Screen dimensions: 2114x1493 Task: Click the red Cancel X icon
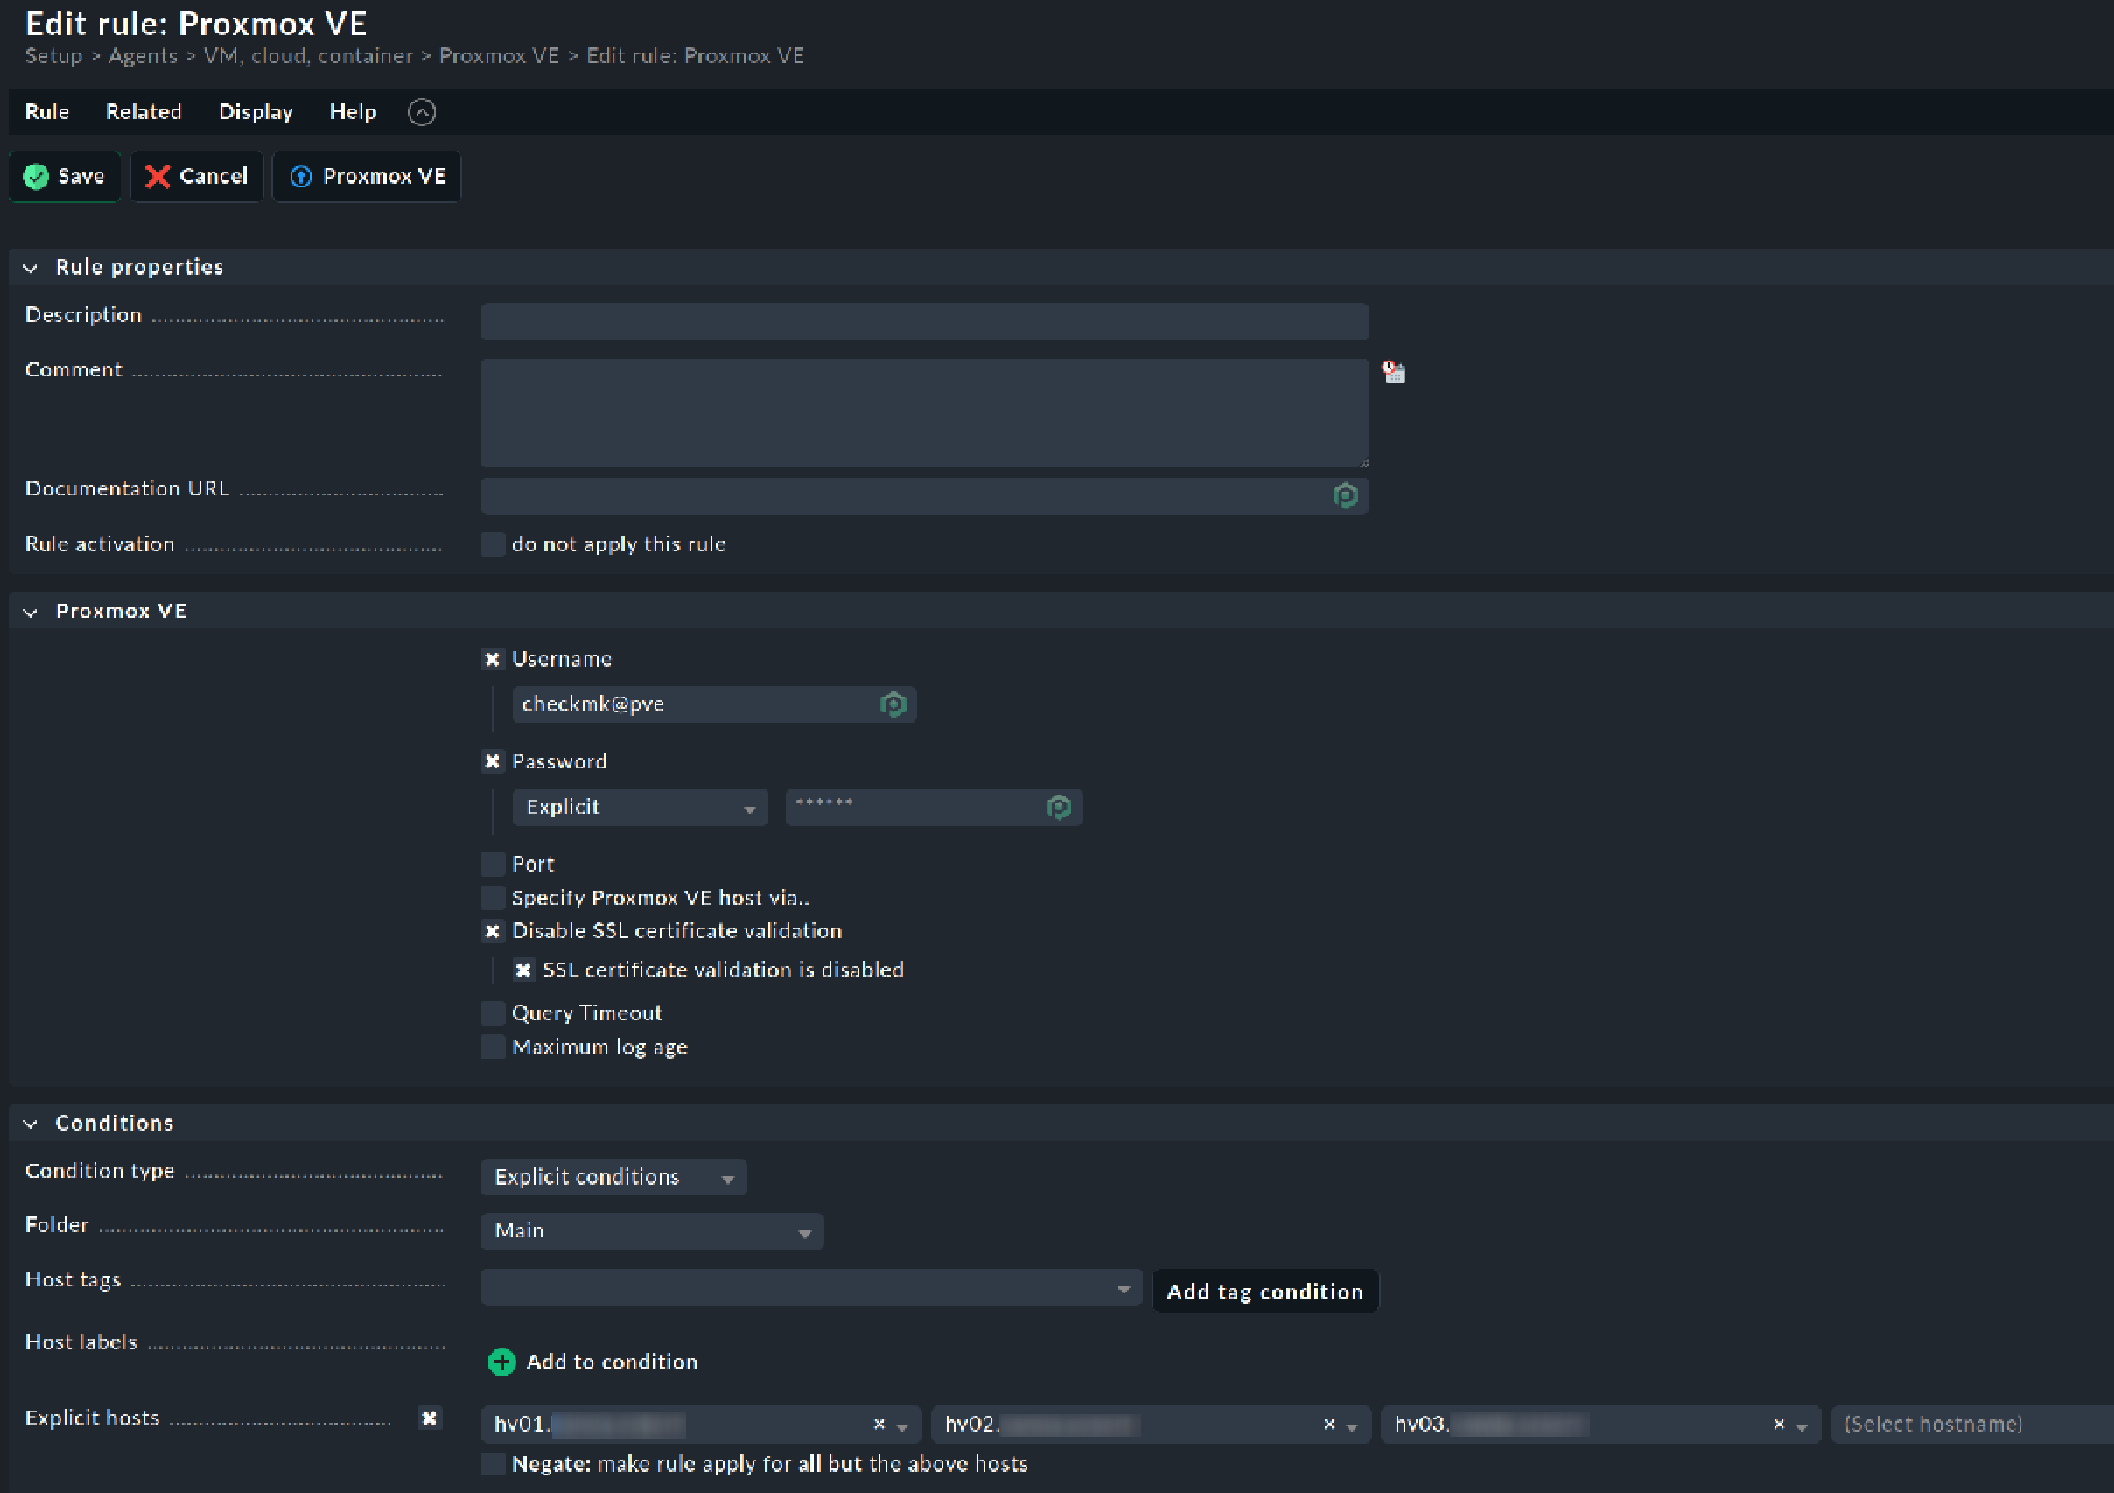click(157, 177)
